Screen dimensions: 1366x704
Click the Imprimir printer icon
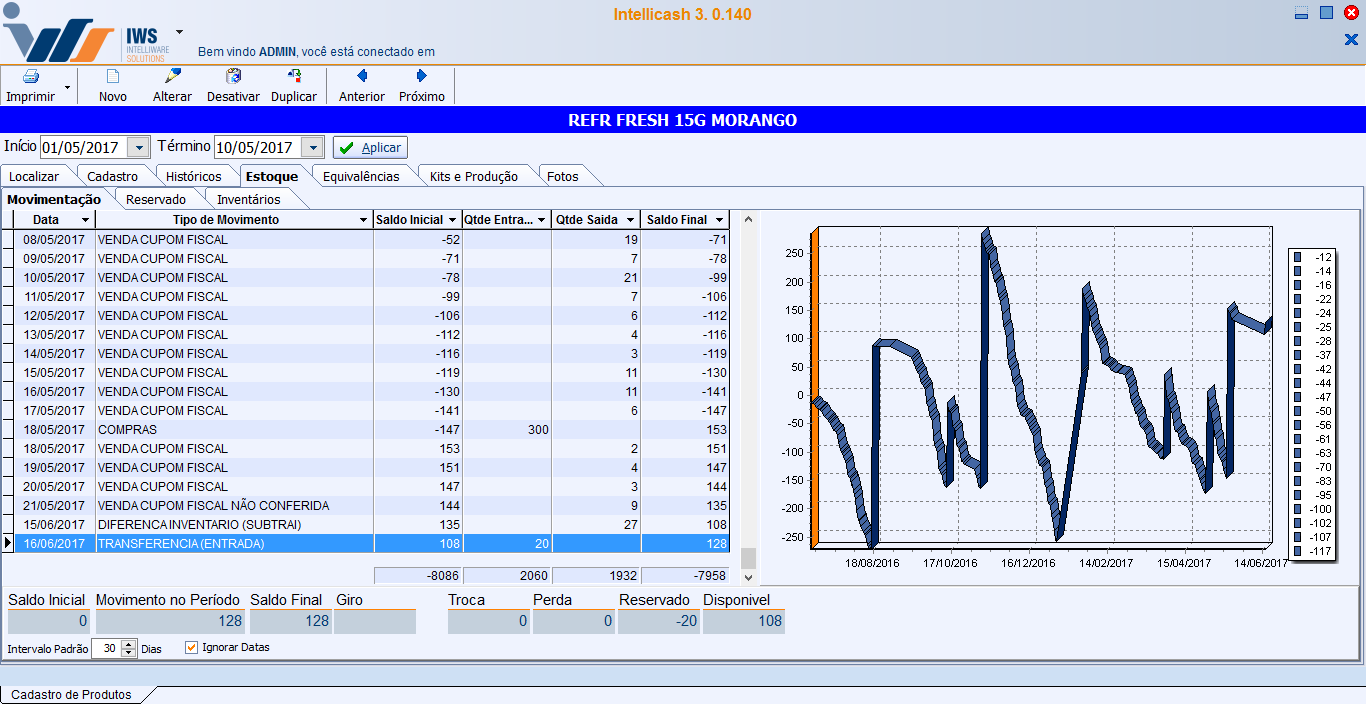tap(30, 77)
